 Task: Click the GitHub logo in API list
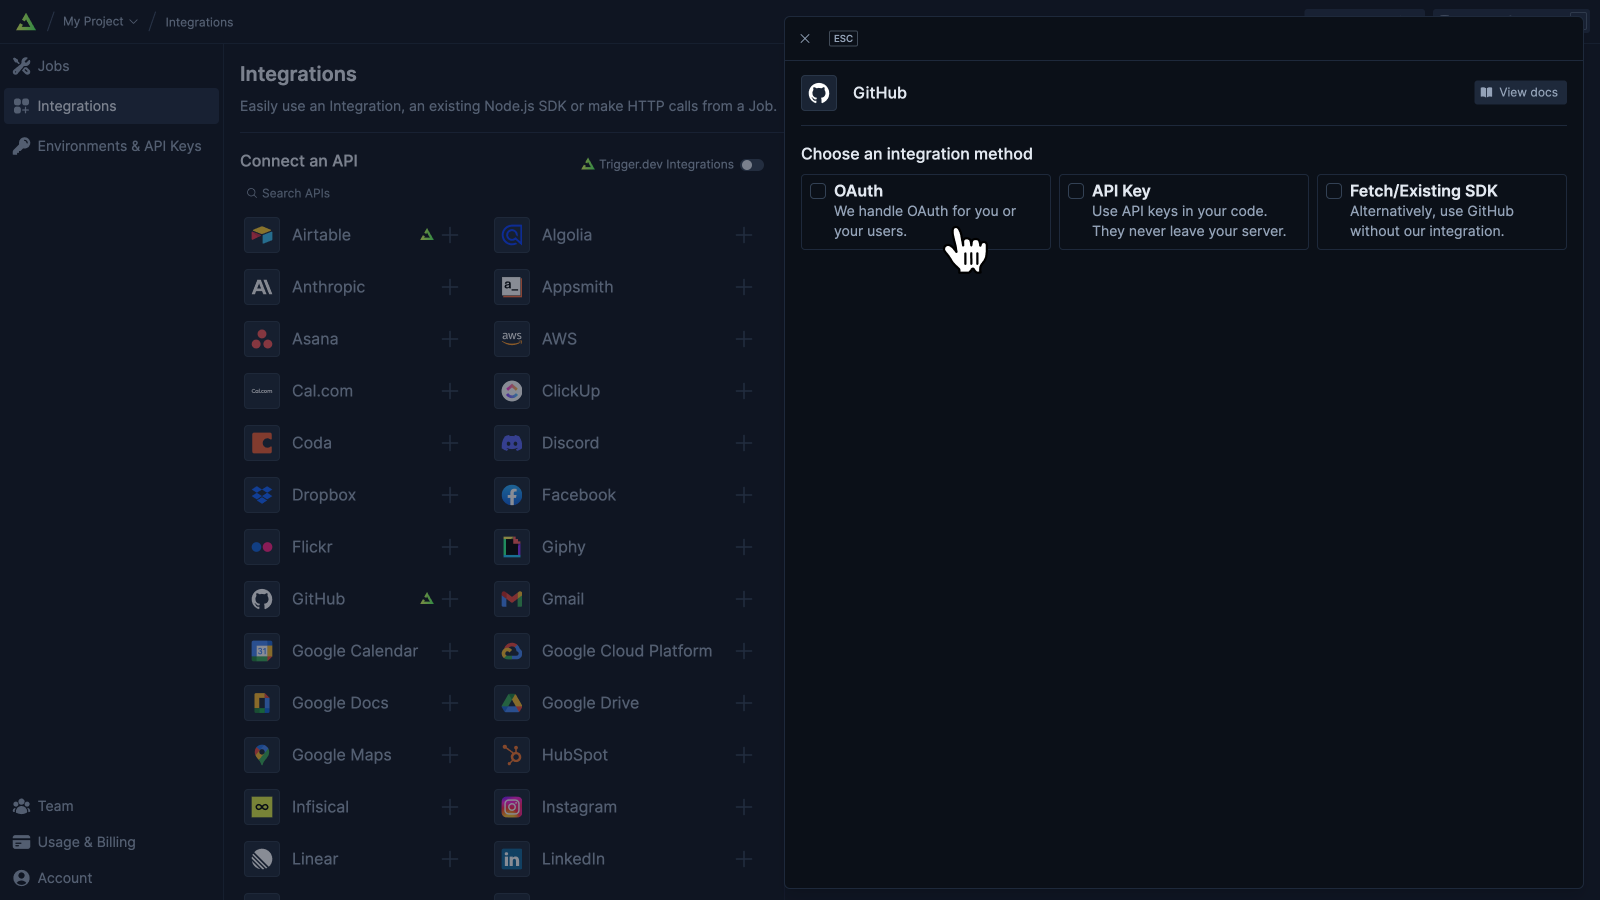(262, 599)
